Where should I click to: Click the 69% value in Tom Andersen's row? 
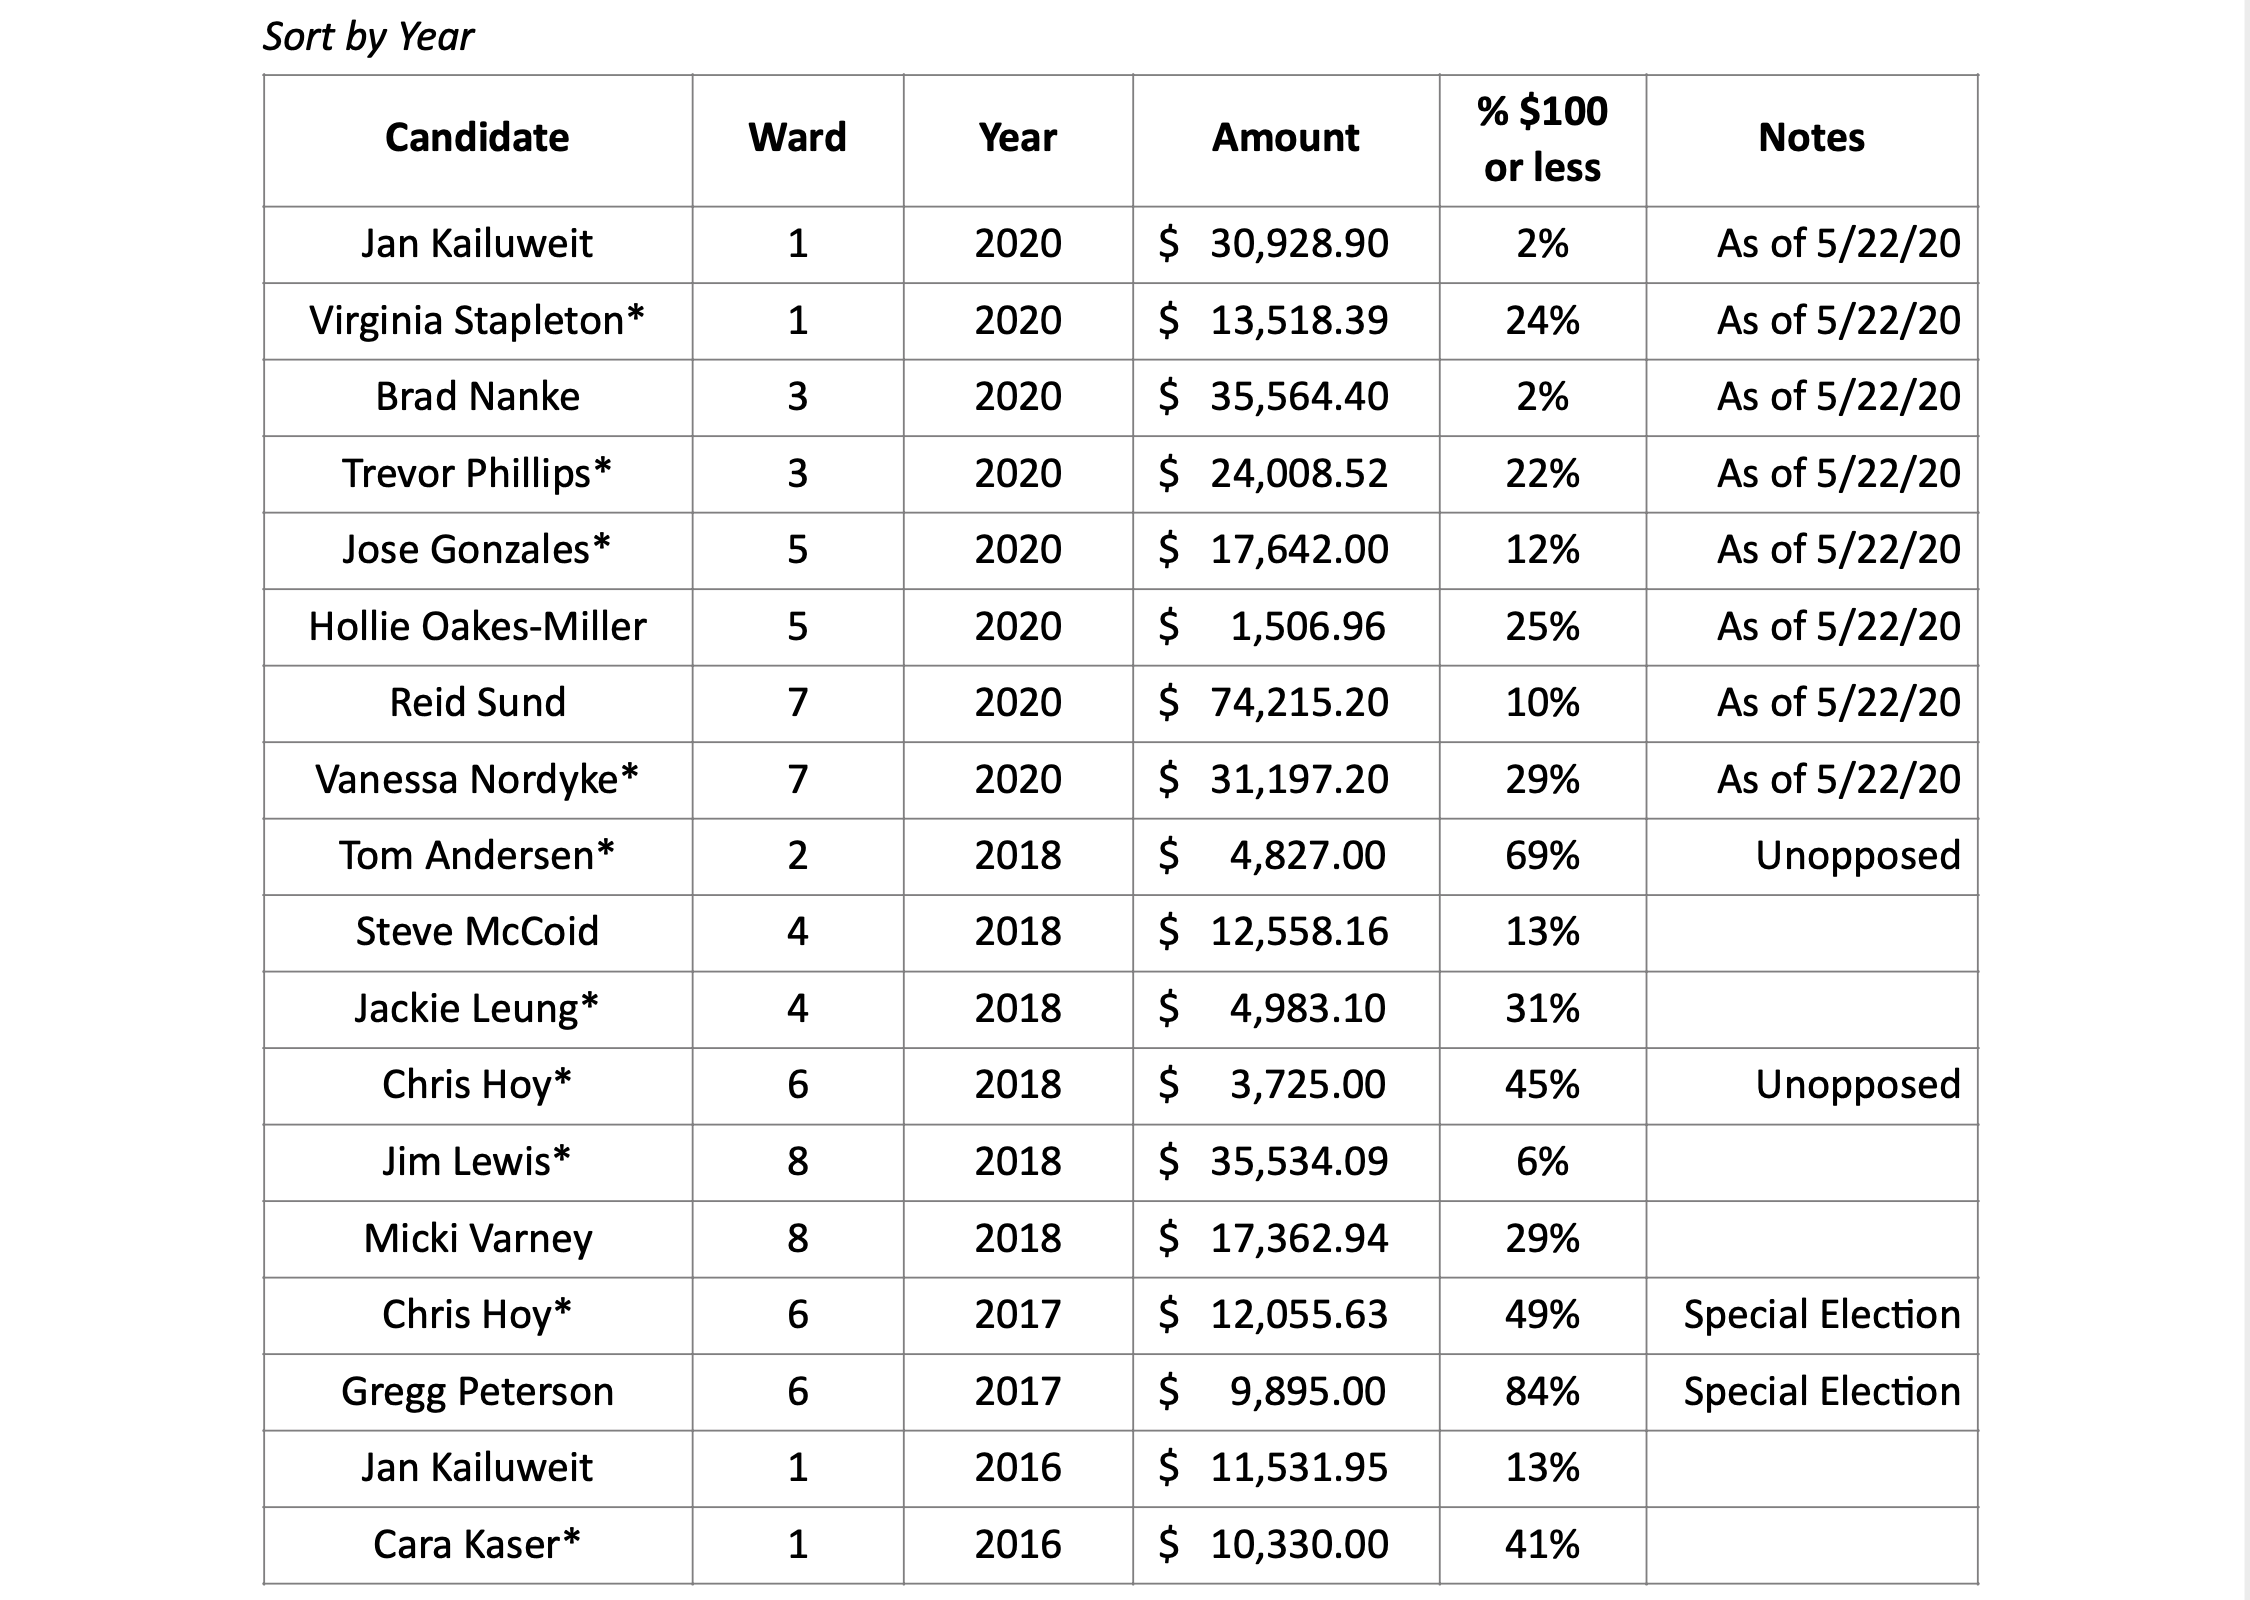pos(1542,856)
